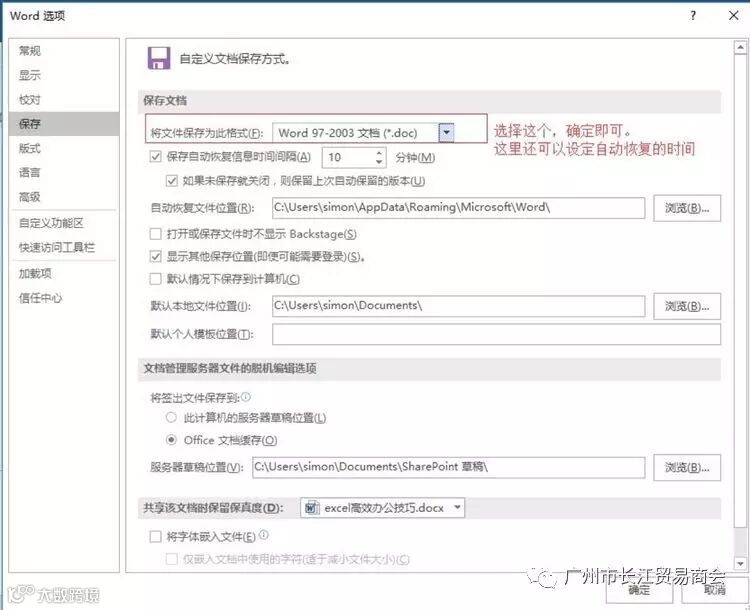Click info icon next to 将字体嵌入文件
750x610 pixels.
point(264,535)
